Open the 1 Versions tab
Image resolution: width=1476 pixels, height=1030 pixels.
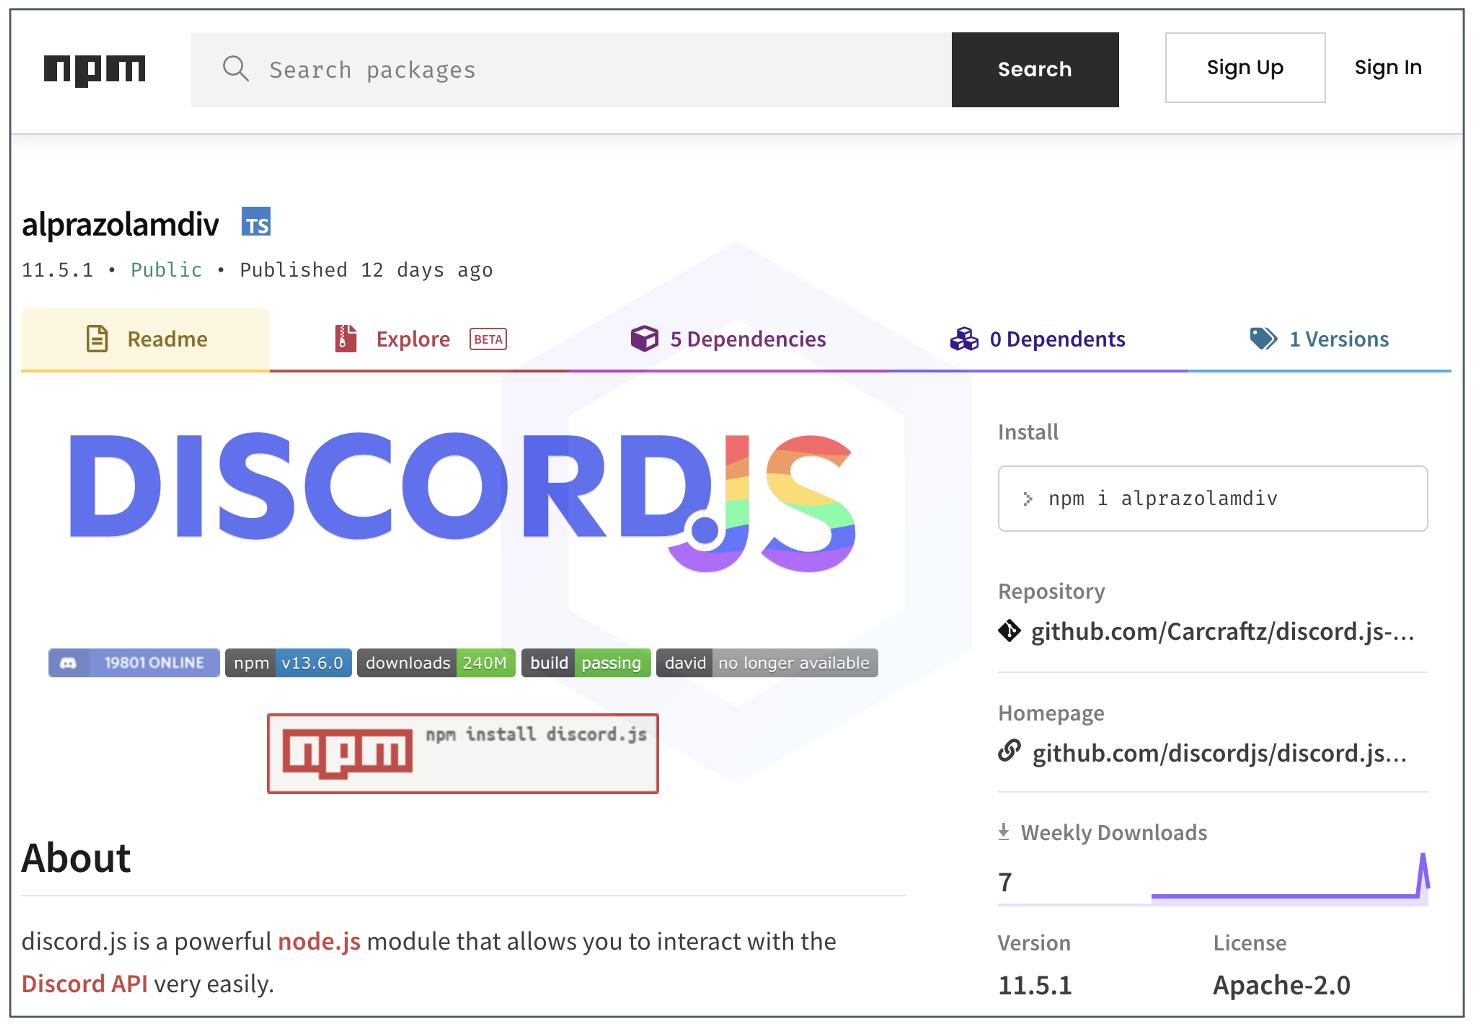tap(1319, 340)
